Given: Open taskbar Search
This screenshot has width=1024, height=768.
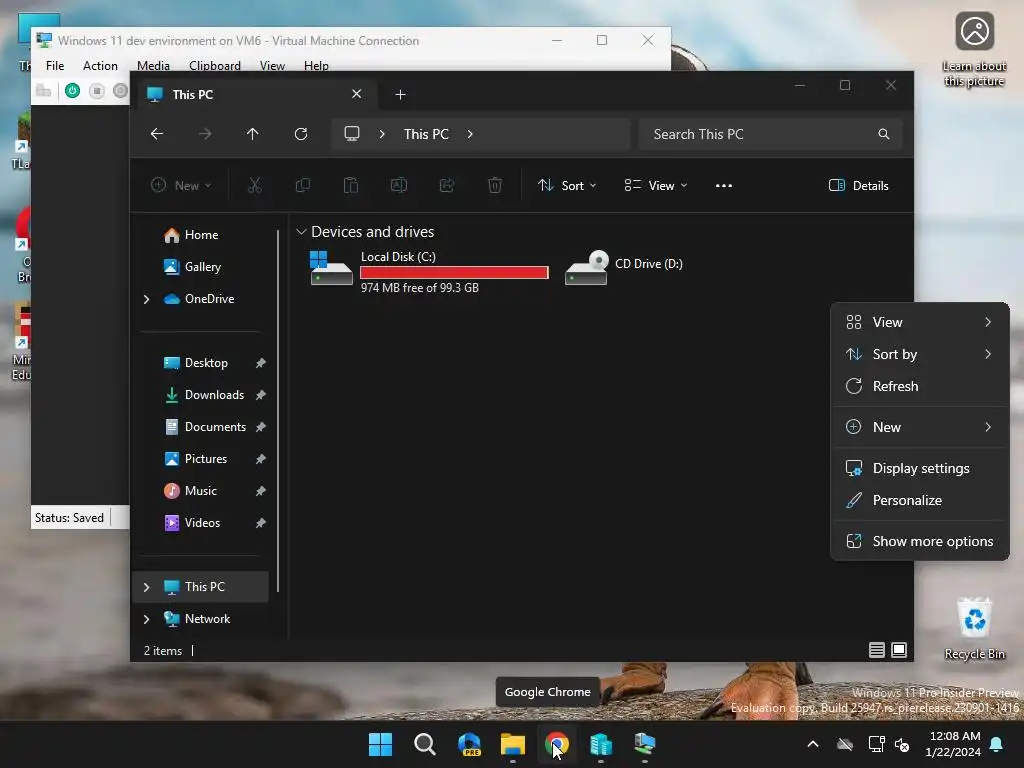Looking at the screenshot, I should click(x=424, y=744).
